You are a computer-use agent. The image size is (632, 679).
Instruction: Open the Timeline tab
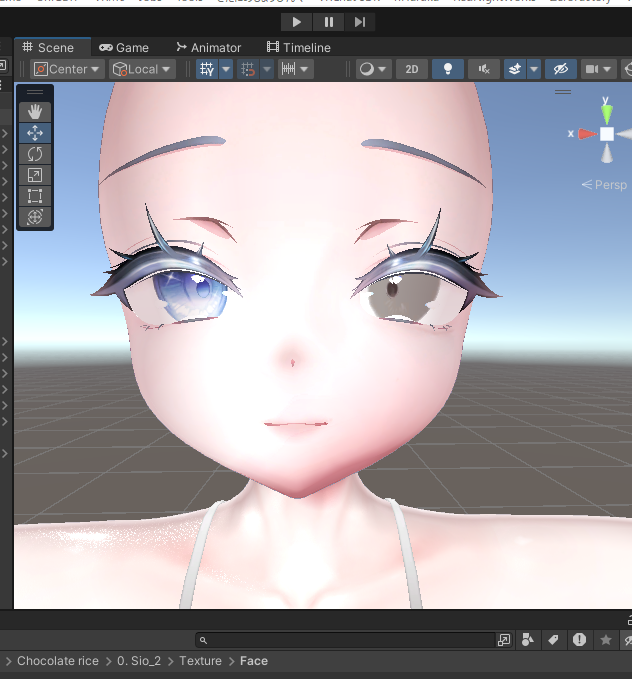pos(299,48)
